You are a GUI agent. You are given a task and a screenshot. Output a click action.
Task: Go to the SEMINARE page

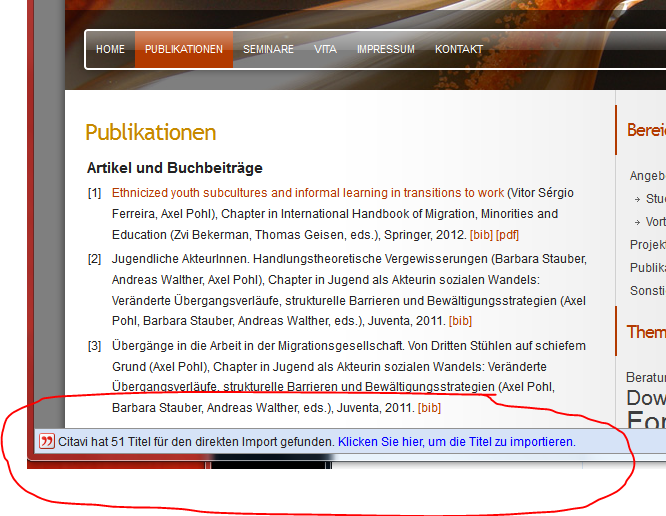coord(268,49)
